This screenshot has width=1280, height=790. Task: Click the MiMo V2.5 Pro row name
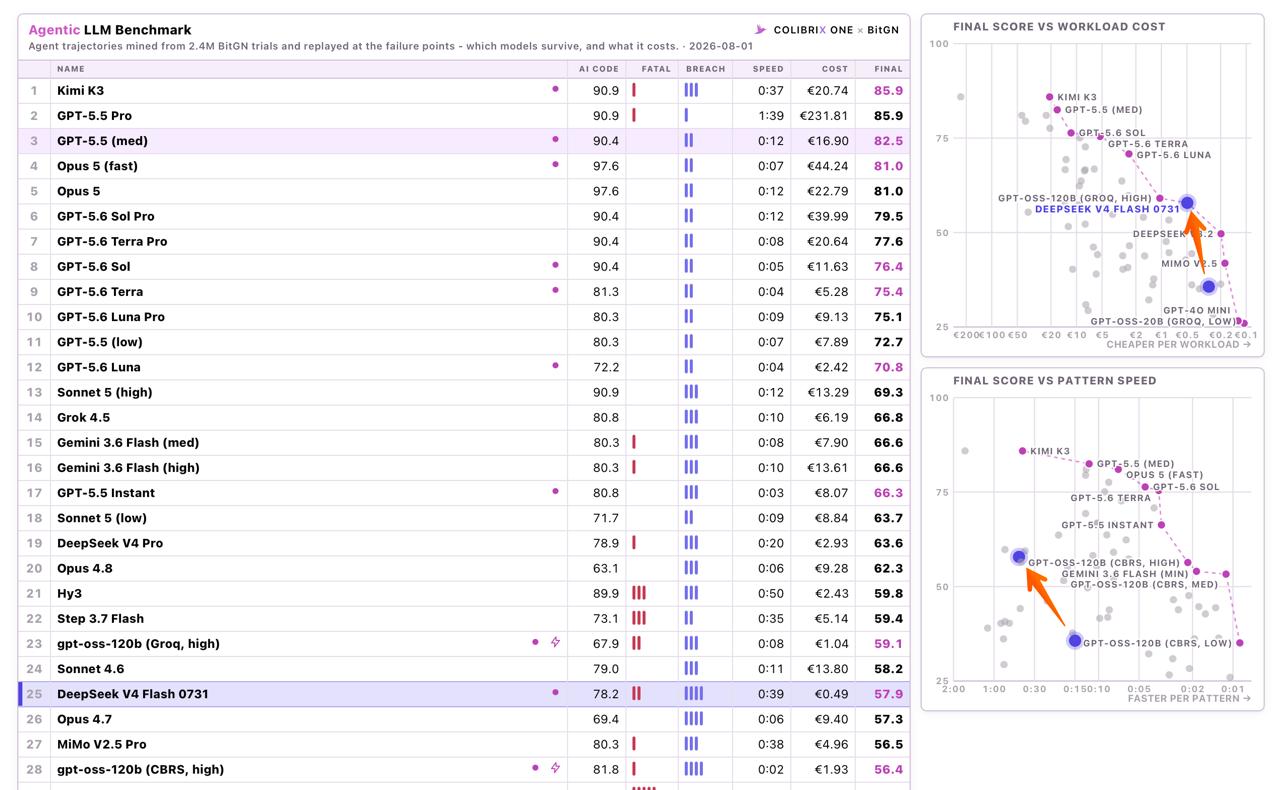[x=102, y=744]
